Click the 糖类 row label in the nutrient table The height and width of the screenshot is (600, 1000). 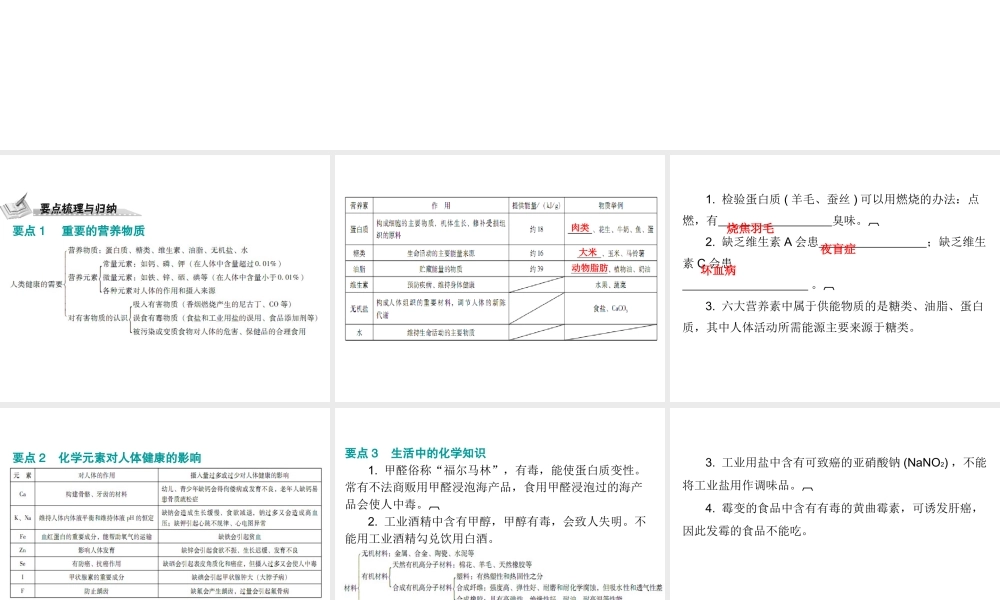(359, 253)
